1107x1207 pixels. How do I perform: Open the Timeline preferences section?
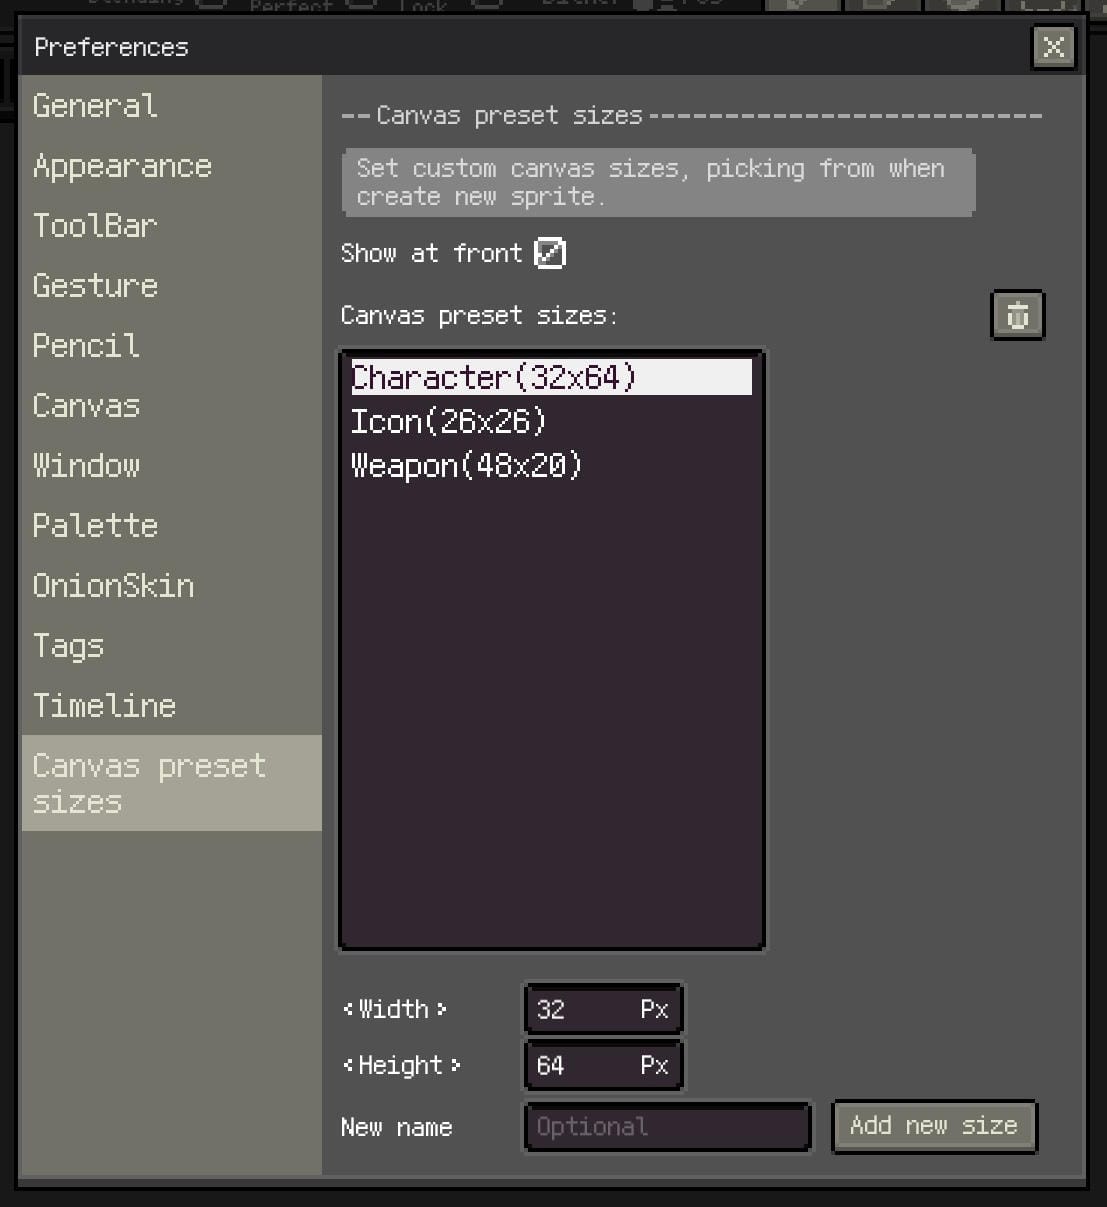pyautogui.click(x=104, y=706)
